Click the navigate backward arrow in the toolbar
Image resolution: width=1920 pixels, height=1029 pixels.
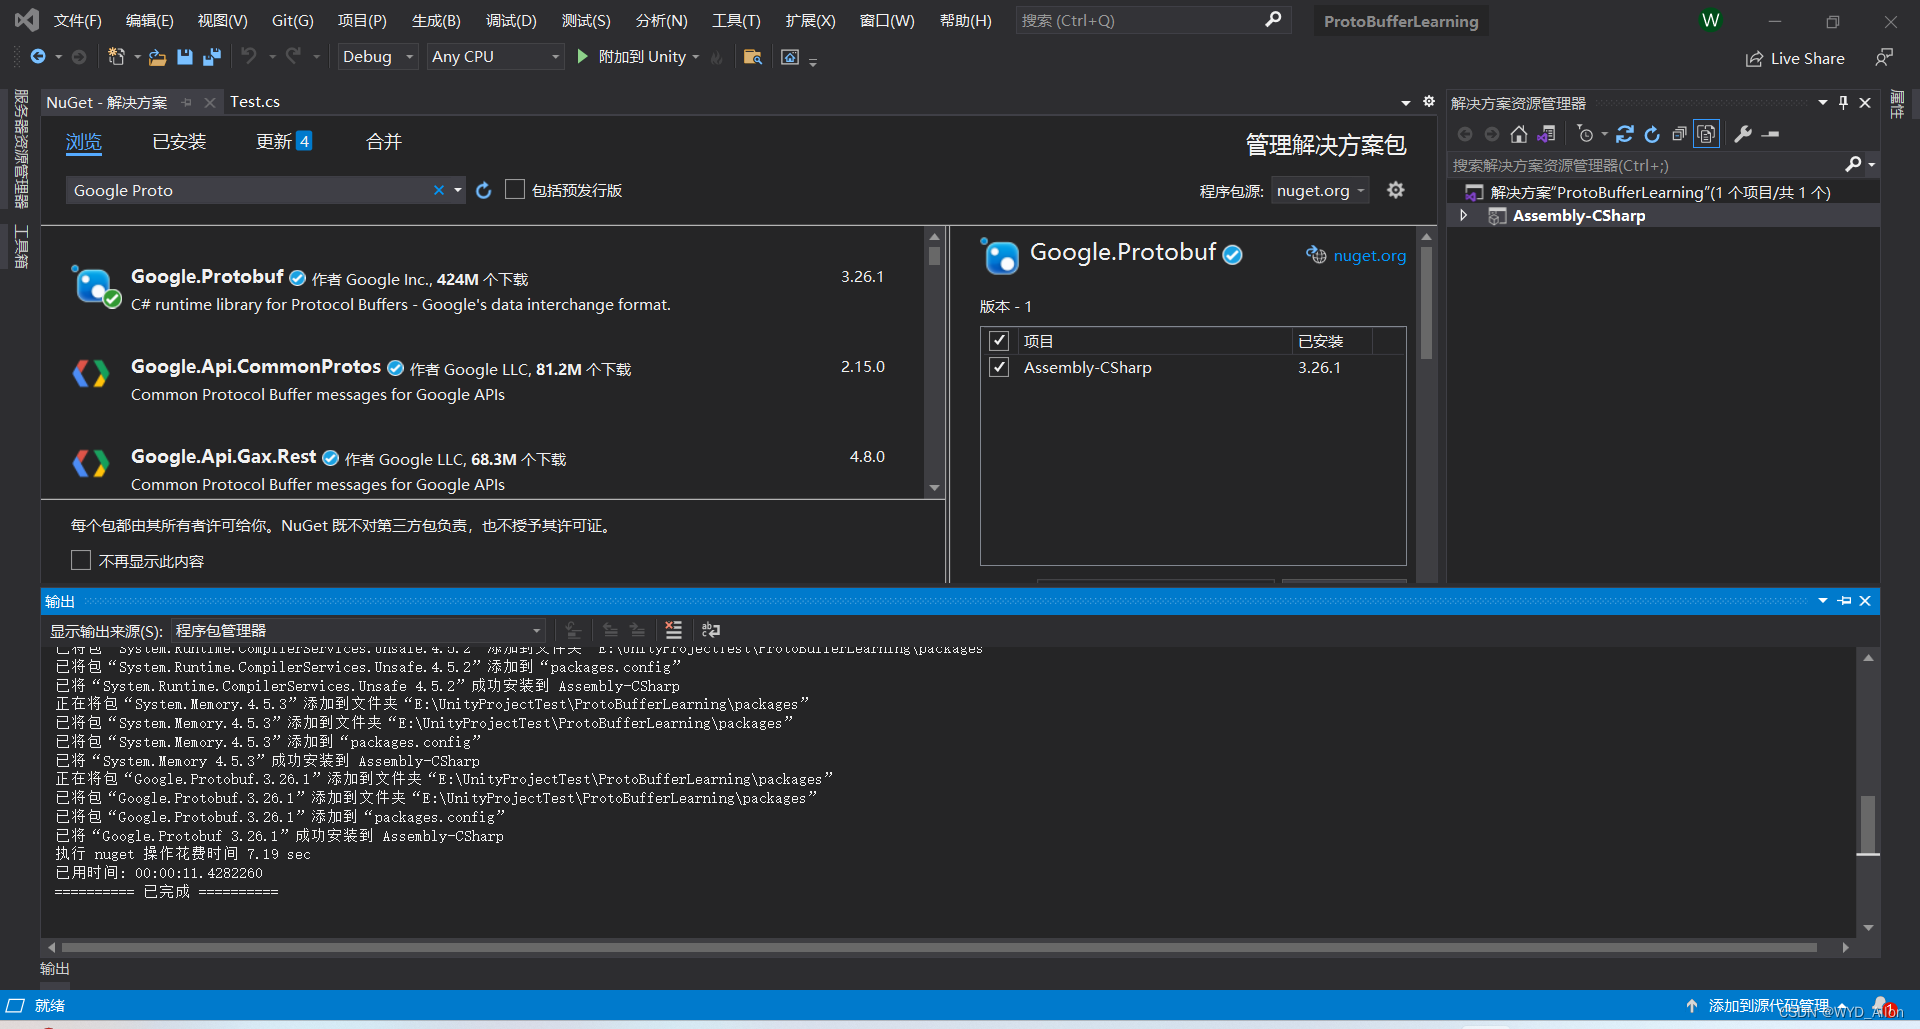pos(38,57)
